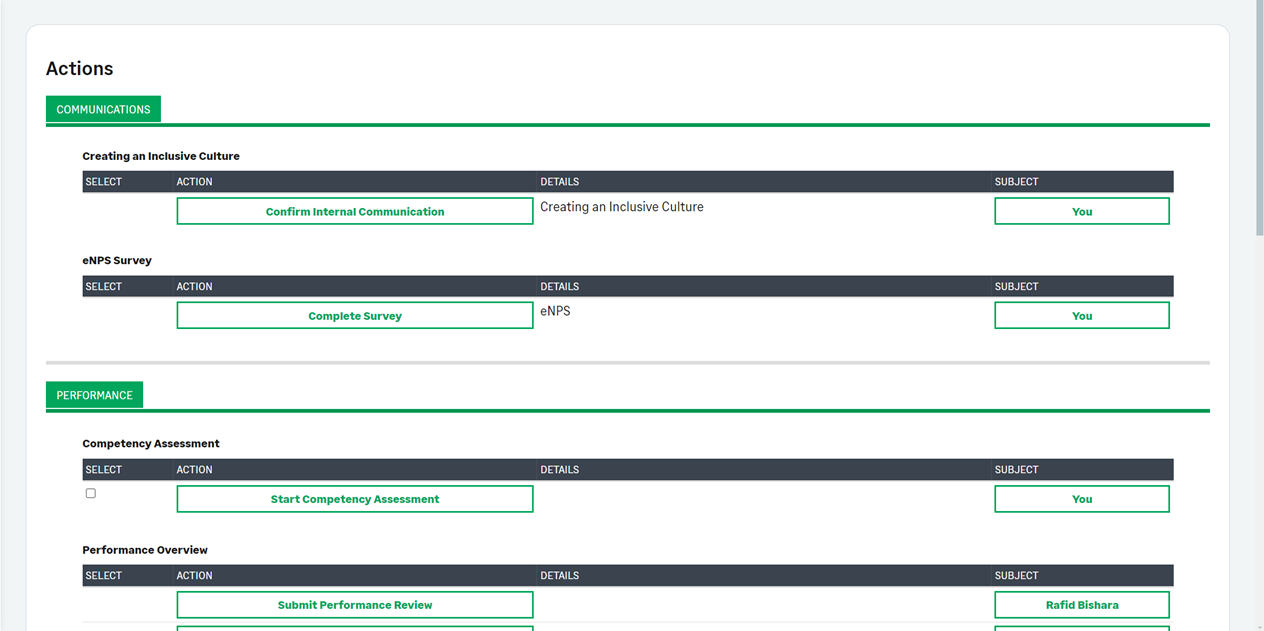This screenshot has height=631, width=1264.
Task: Click the eNPS details text
Action: pos(555,311)
